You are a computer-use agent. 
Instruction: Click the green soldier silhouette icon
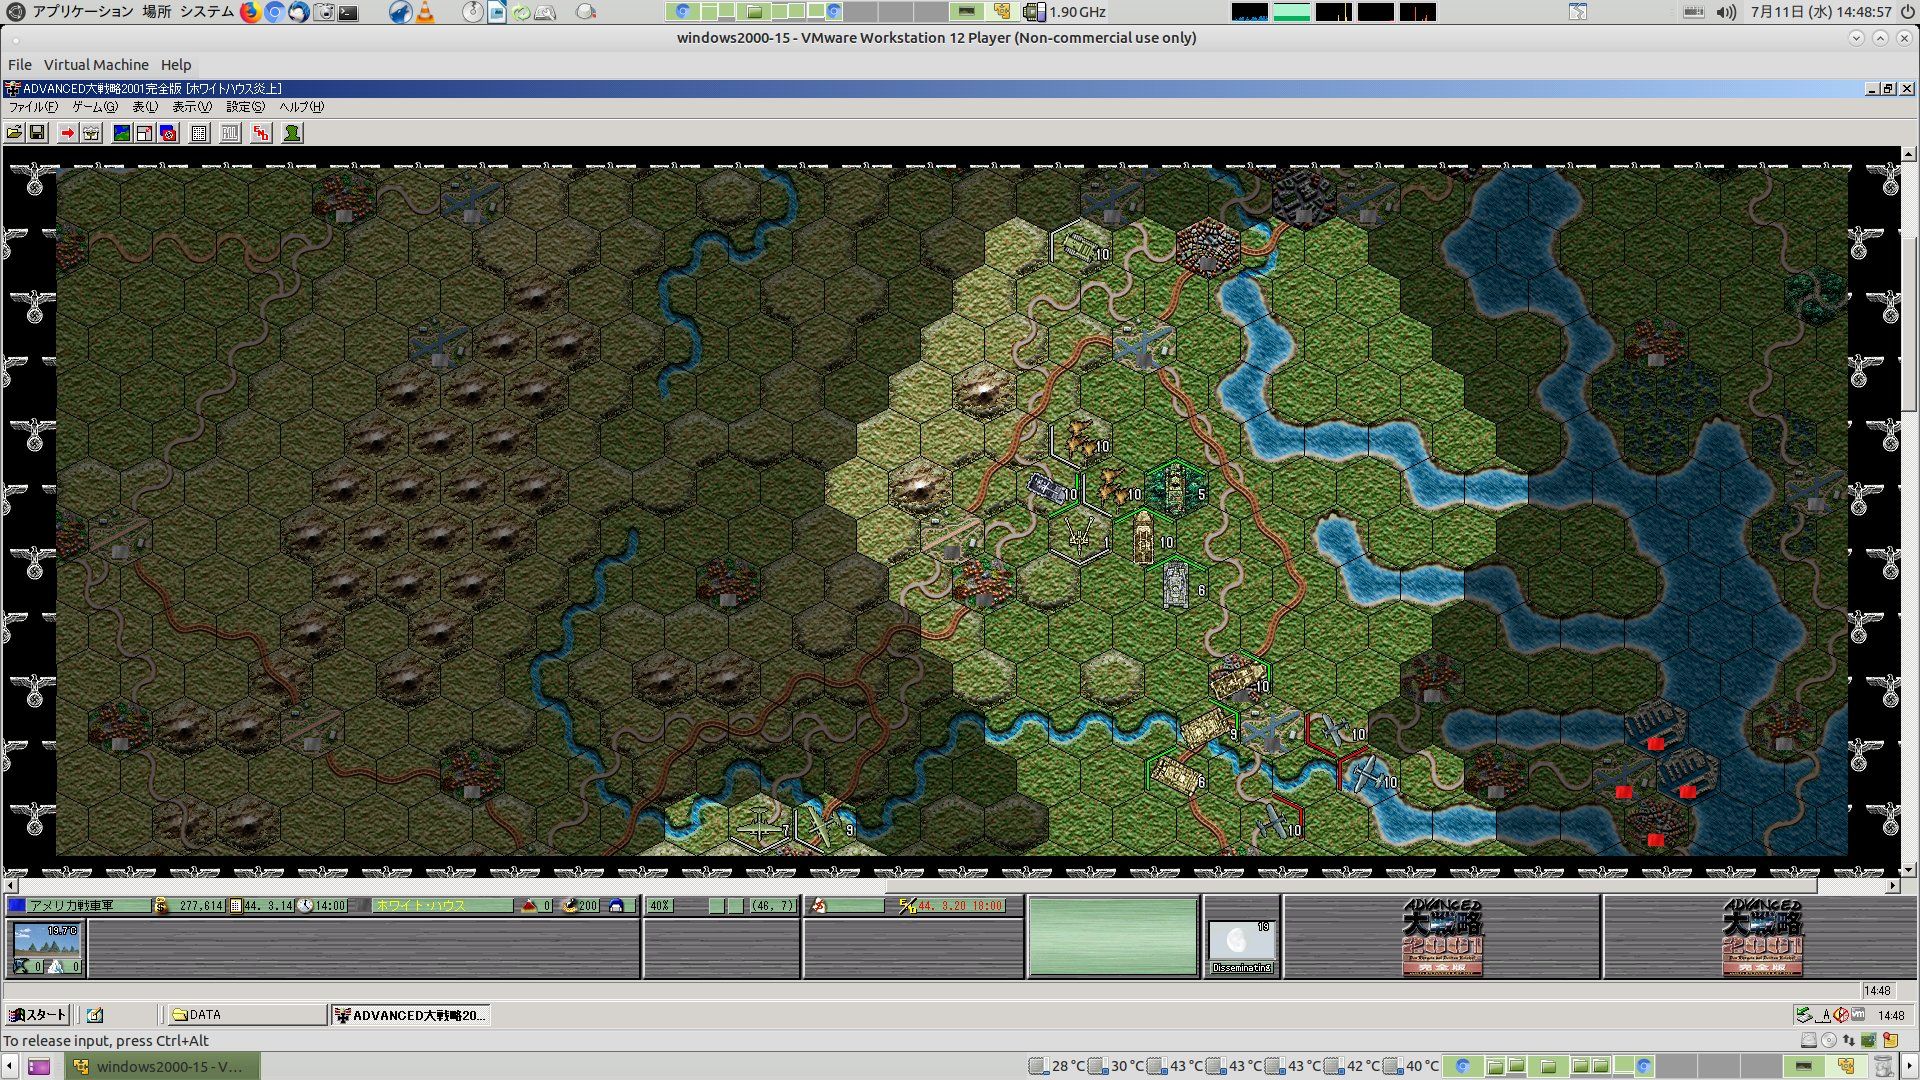292,133
